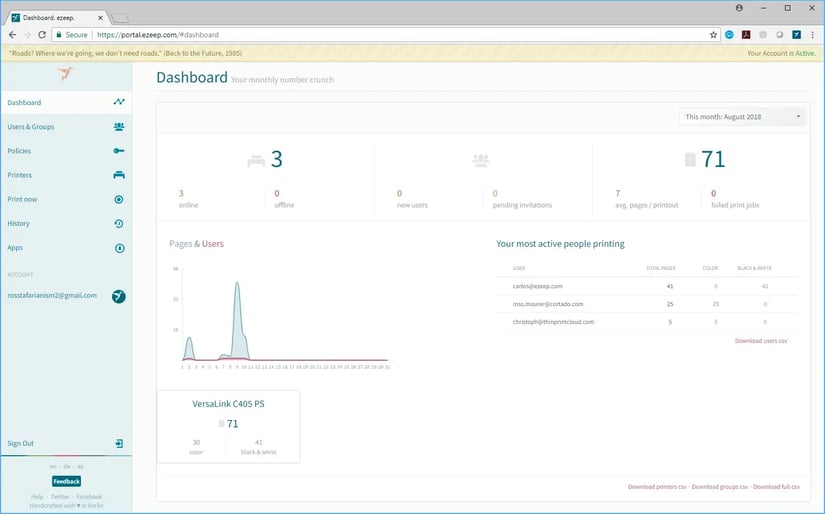825x514 pixels.
Task: Click the ezeep extension icon in the toolbar
Action: click(797, 35)
